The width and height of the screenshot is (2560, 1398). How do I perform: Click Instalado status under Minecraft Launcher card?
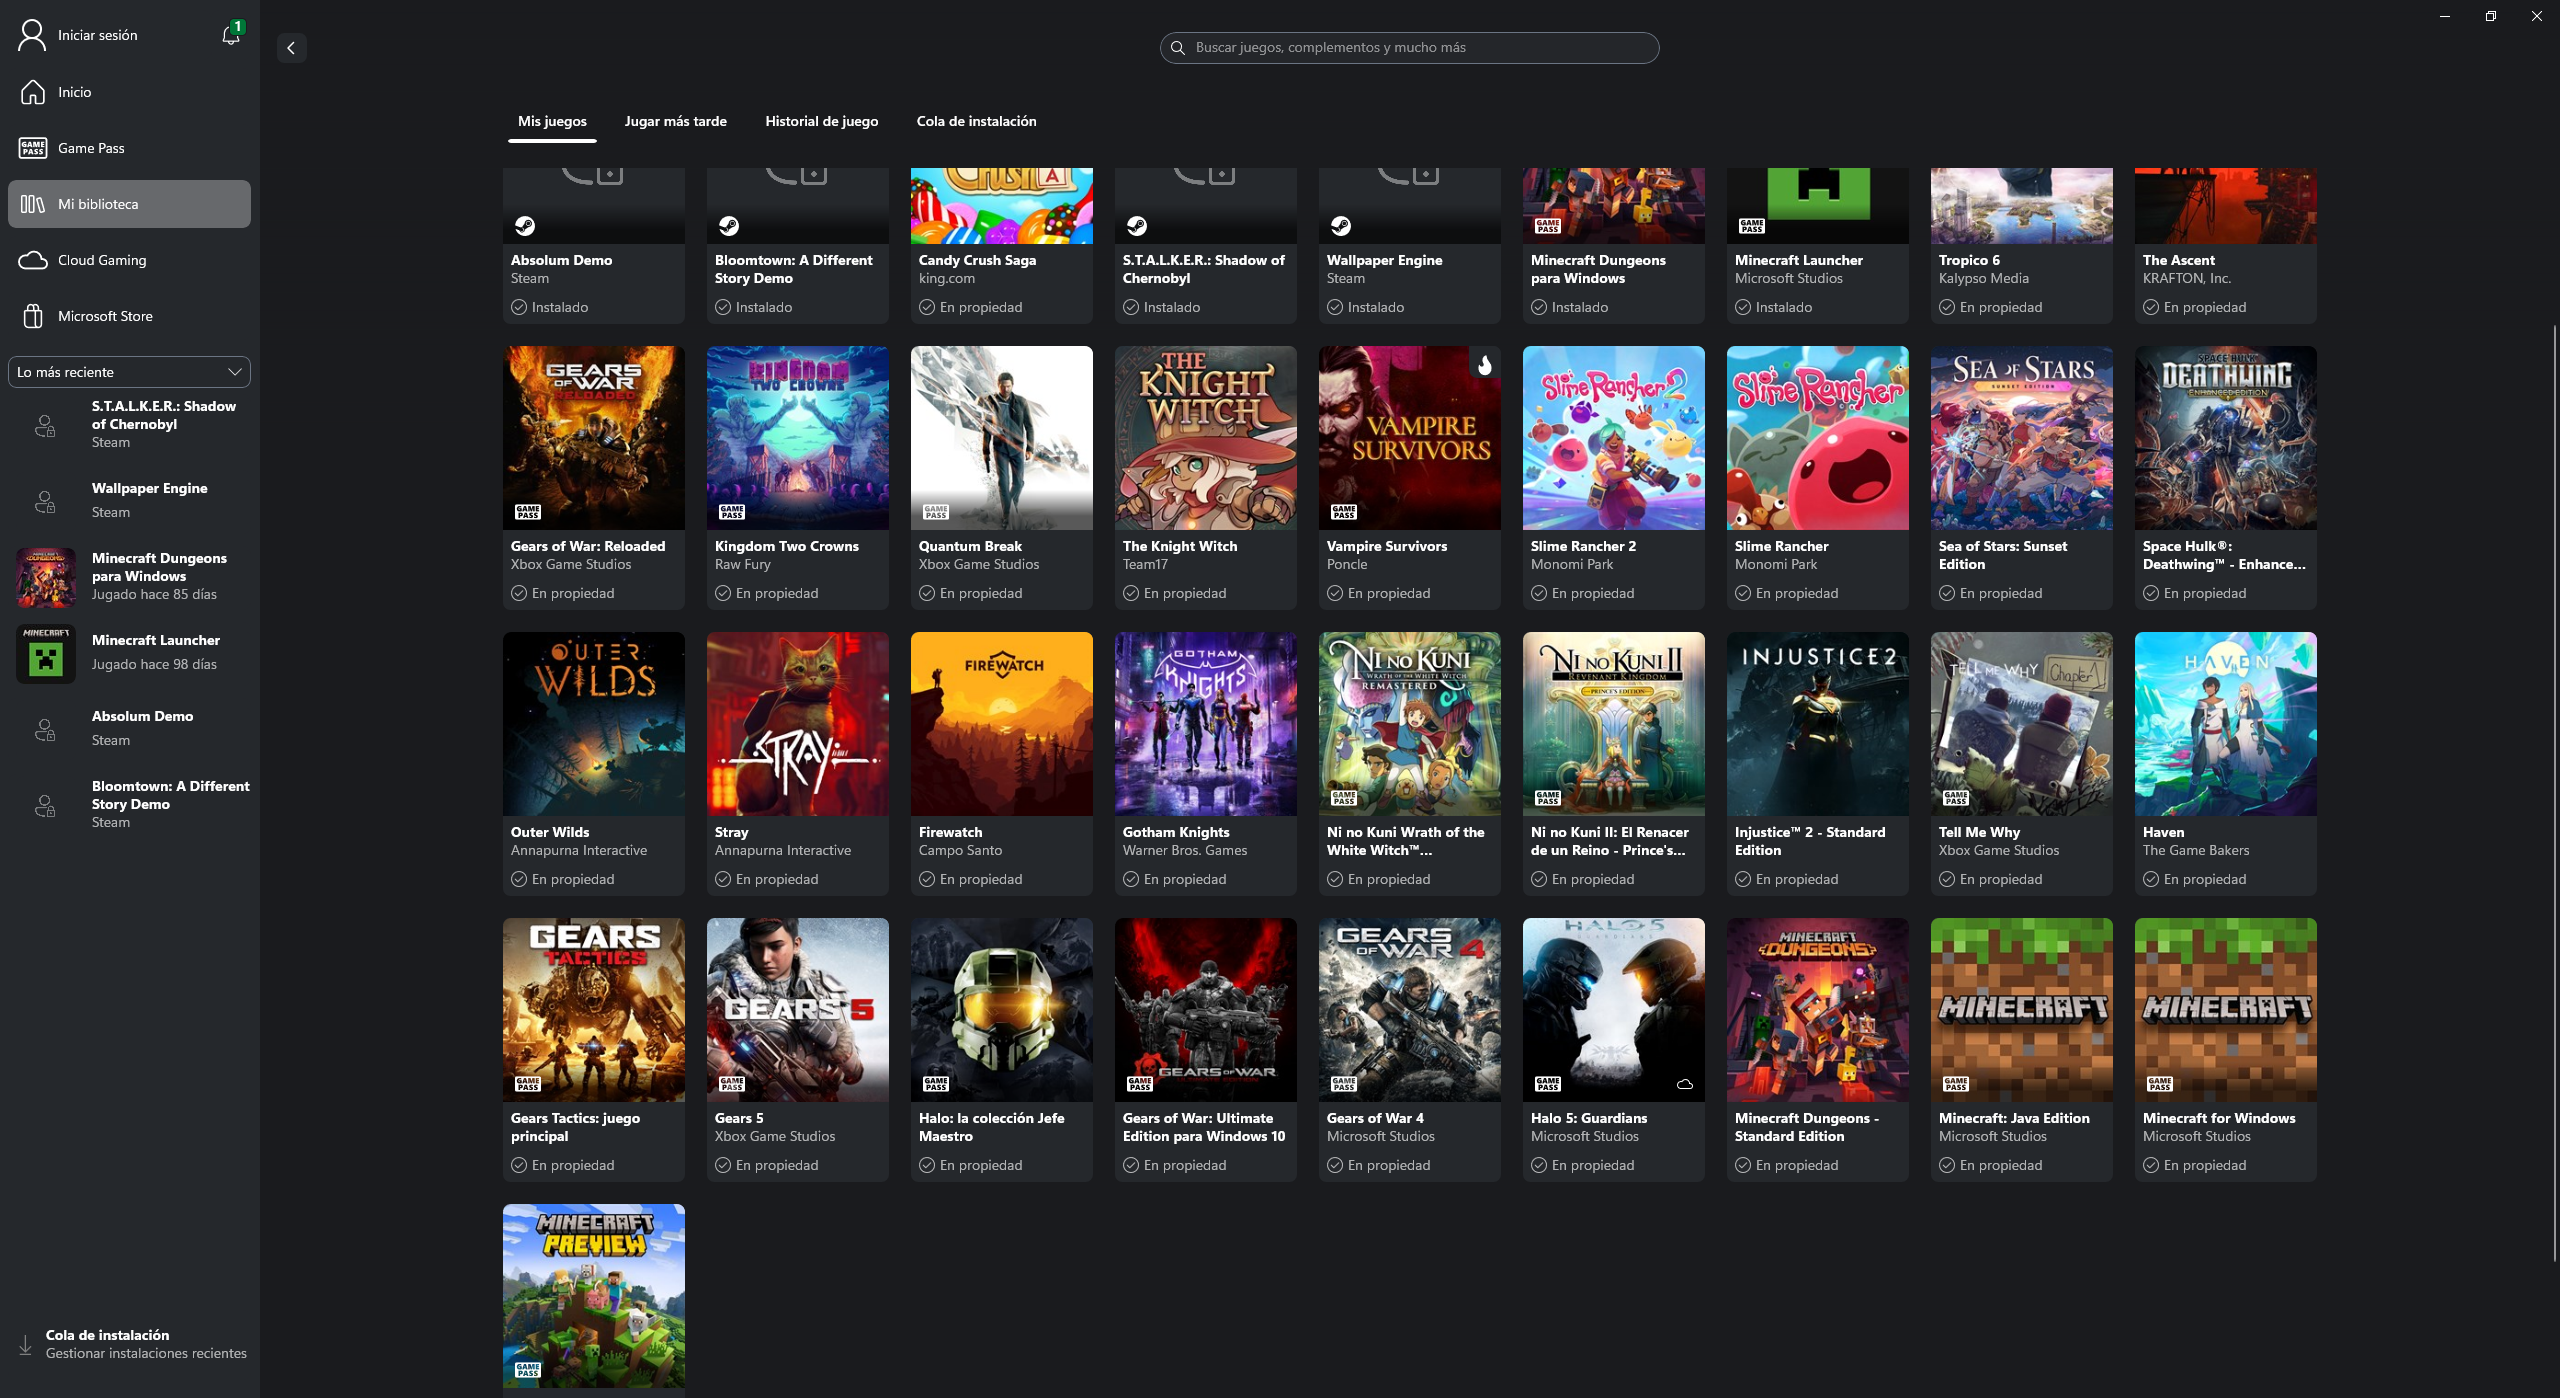(x=1774, y=307)
